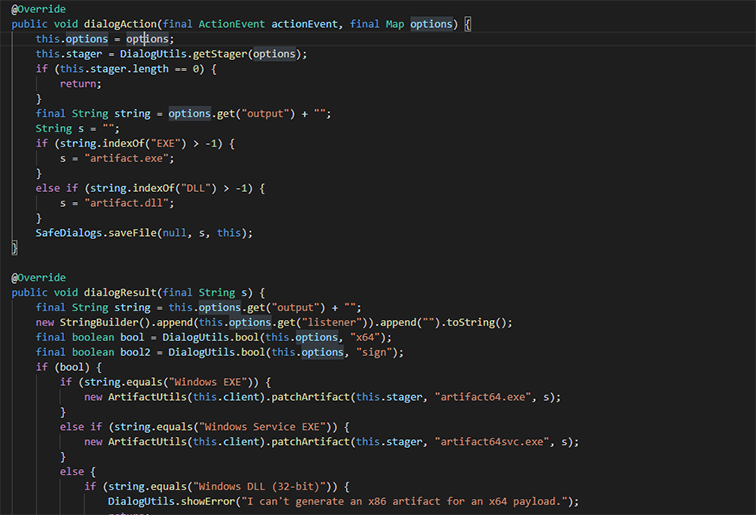Click the "sign" string argument
Image resolution: width=756 pixels, height=515 pixels.
coord(374,352)
